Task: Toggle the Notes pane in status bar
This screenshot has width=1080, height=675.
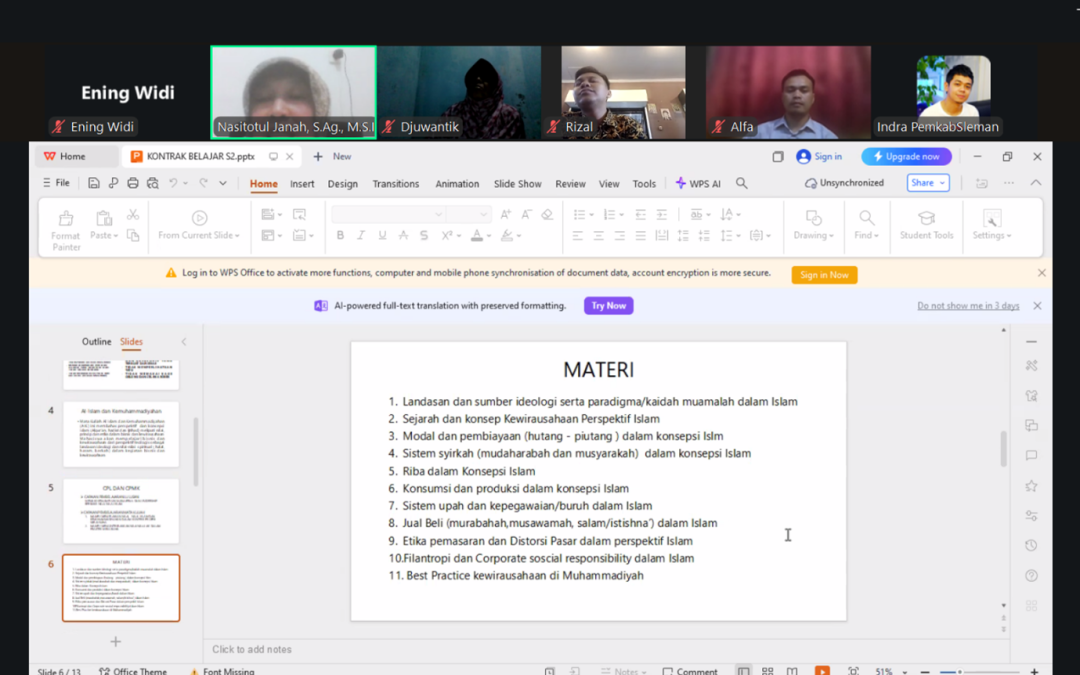Action: (x=623, y=671)
